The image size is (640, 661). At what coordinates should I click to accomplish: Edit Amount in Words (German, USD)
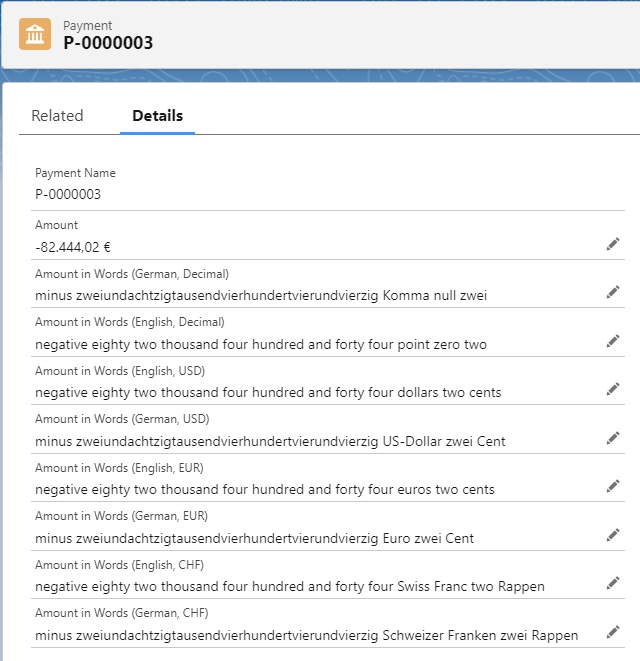tap(613, 438)
